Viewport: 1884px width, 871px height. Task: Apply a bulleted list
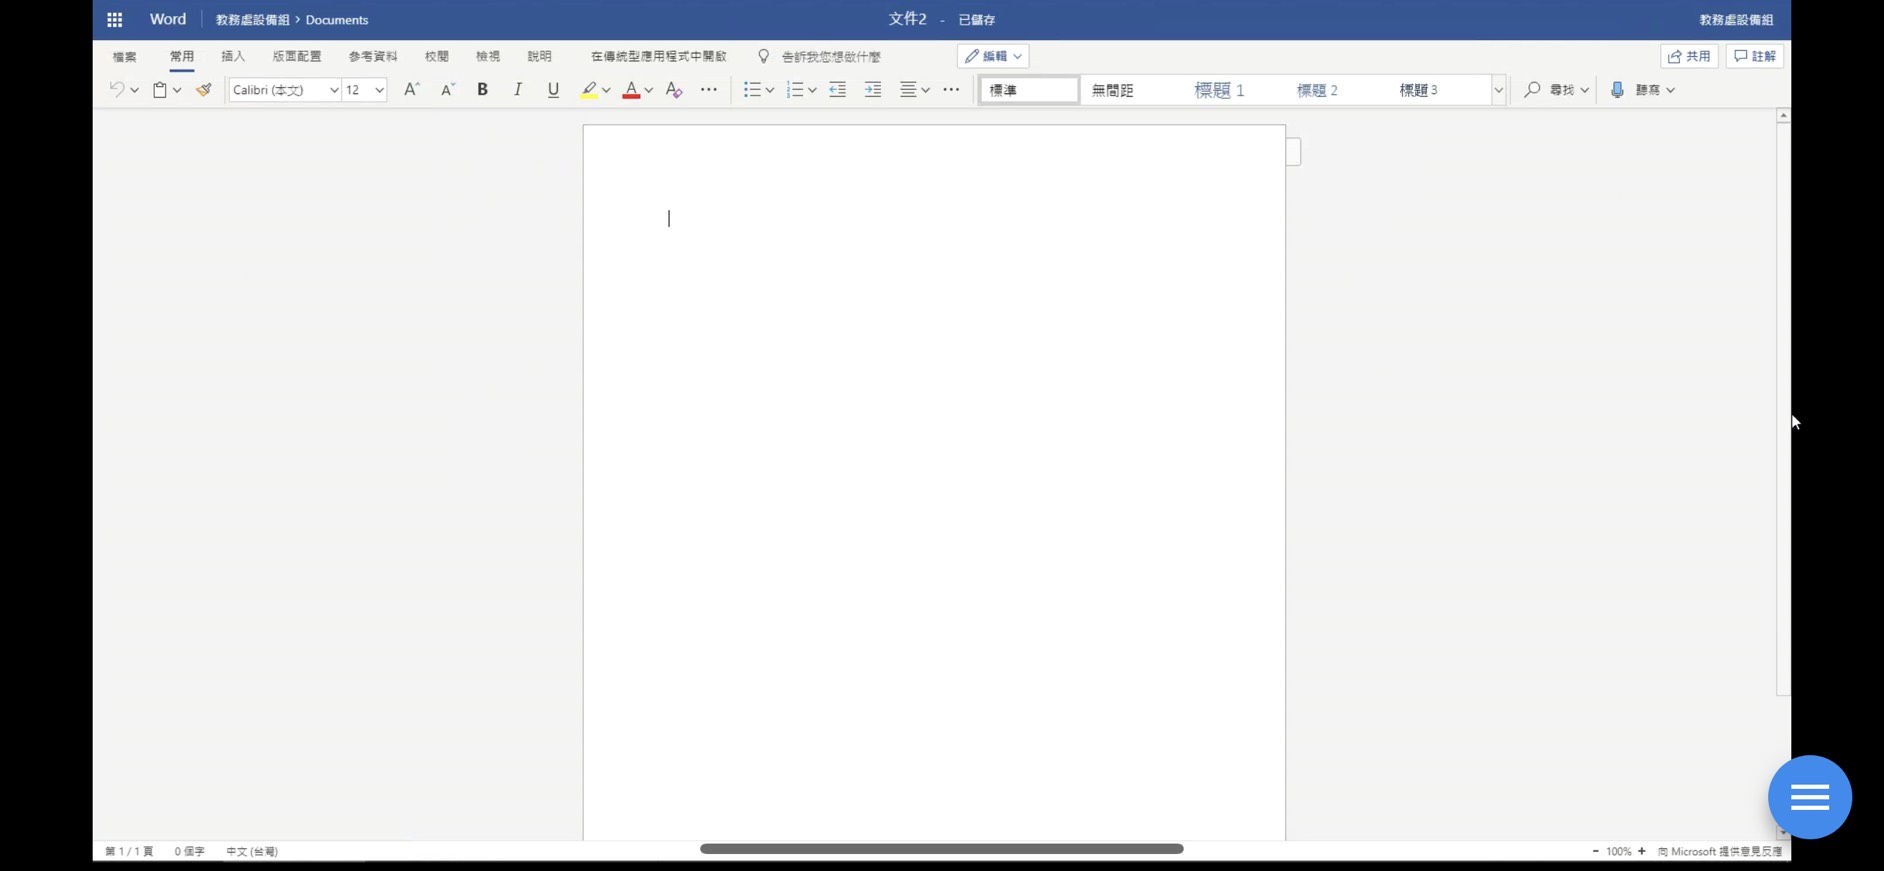pyautogui.click(x=752, y=90)
